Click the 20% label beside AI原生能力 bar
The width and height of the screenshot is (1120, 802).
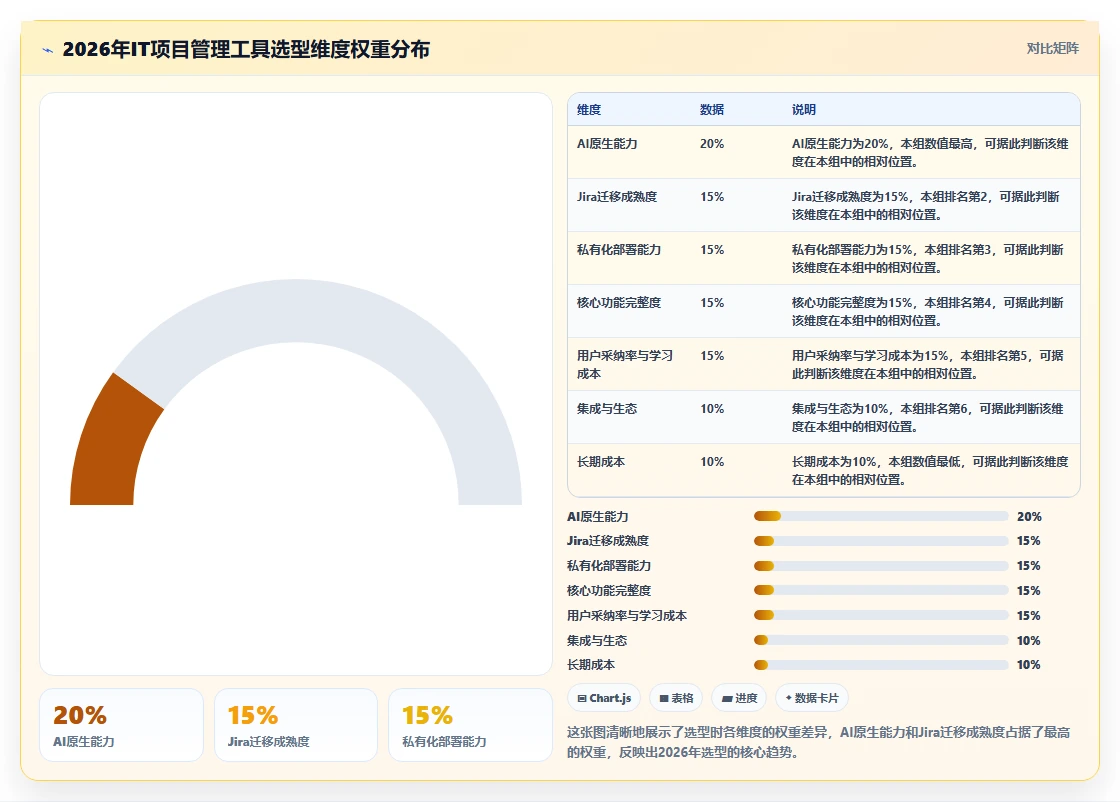coord(1029,516)
